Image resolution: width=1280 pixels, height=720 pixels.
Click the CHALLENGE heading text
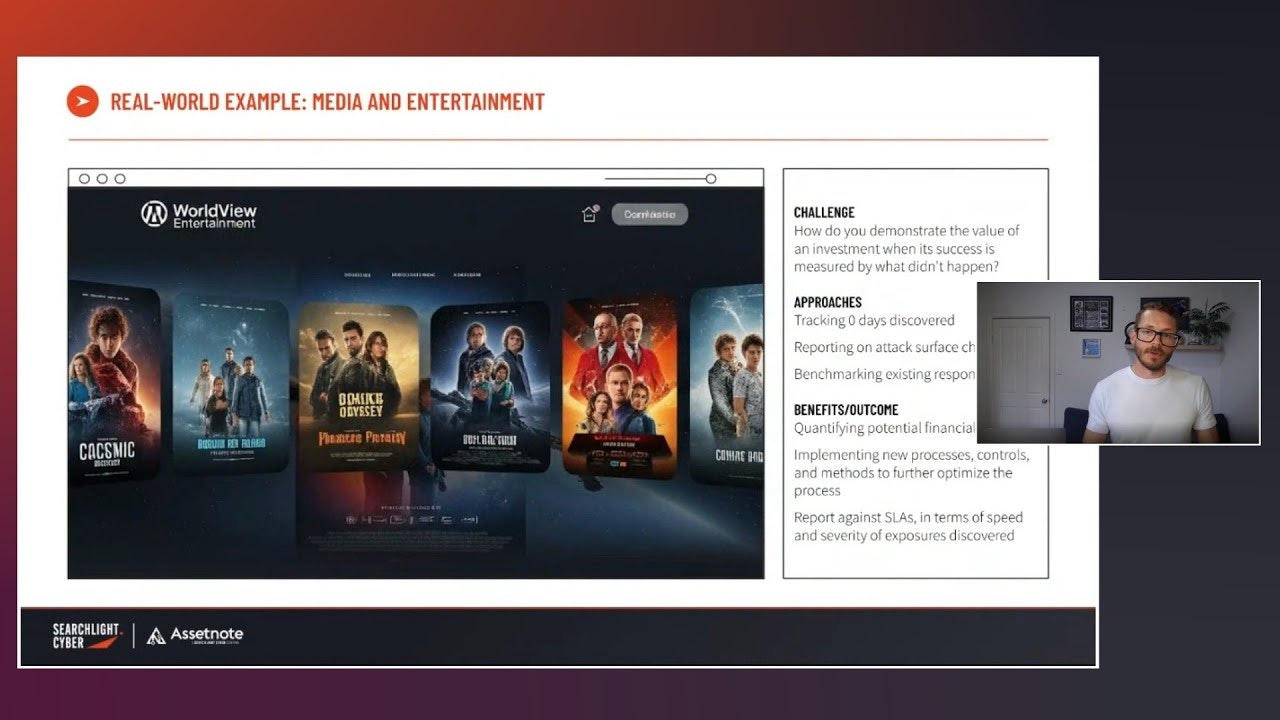[824, 213]
